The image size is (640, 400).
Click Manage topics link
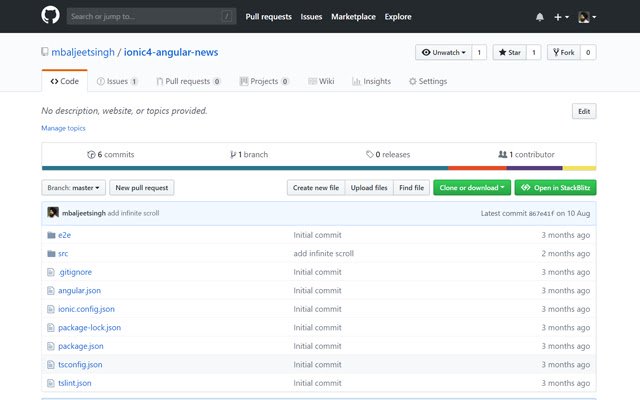pyautogui.click(x=63, y=128)
